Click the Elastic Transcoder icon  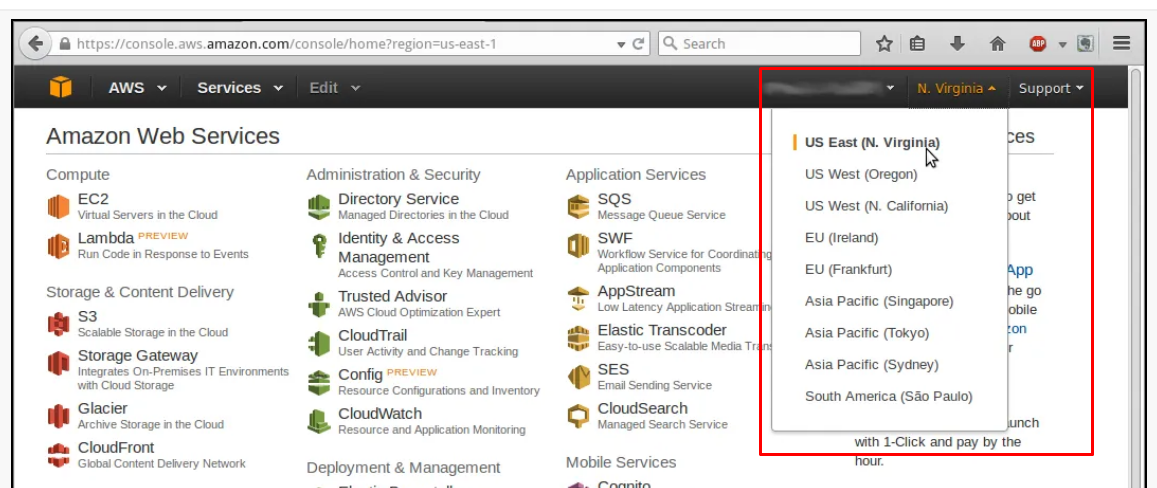pos(578,338)
